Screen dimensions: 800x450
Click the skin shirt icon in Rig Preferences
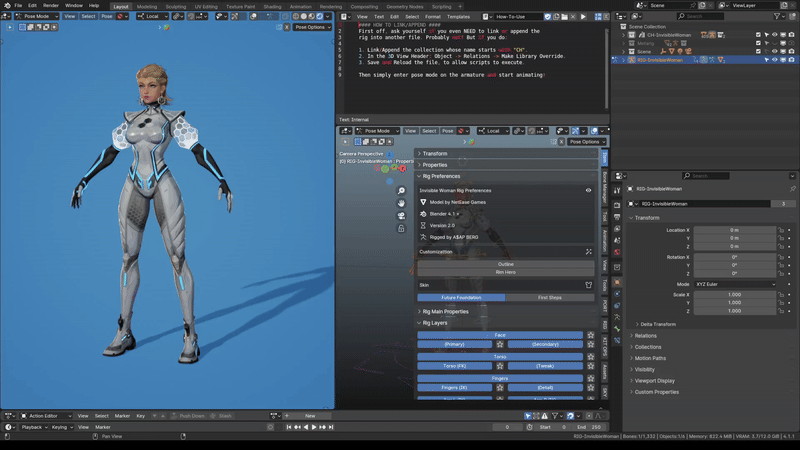[588, 285]
